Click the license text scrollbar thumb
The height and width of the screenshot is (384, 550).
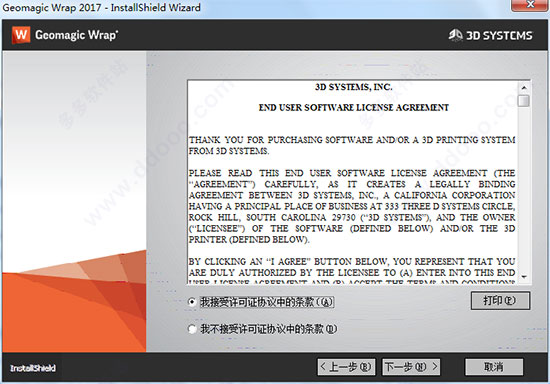click(524, 101)
